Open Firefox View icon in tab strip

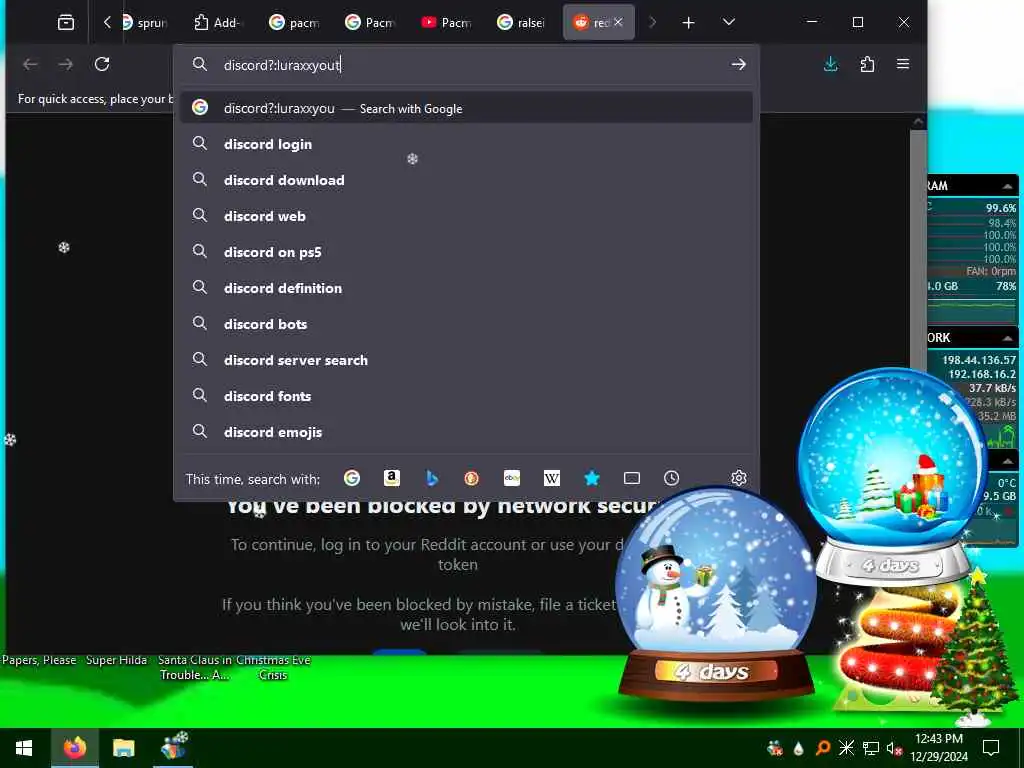[66, 23]
